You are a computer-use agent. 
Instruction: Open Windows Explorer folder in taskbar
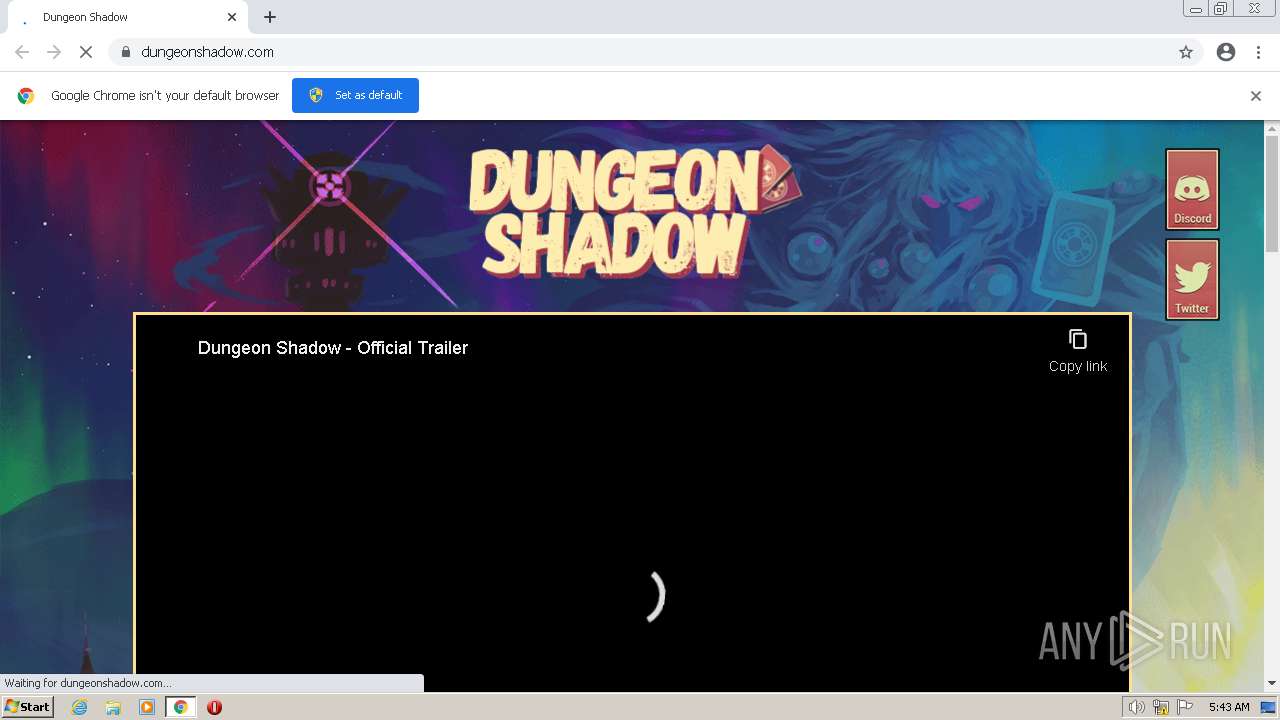coord(113,707)
